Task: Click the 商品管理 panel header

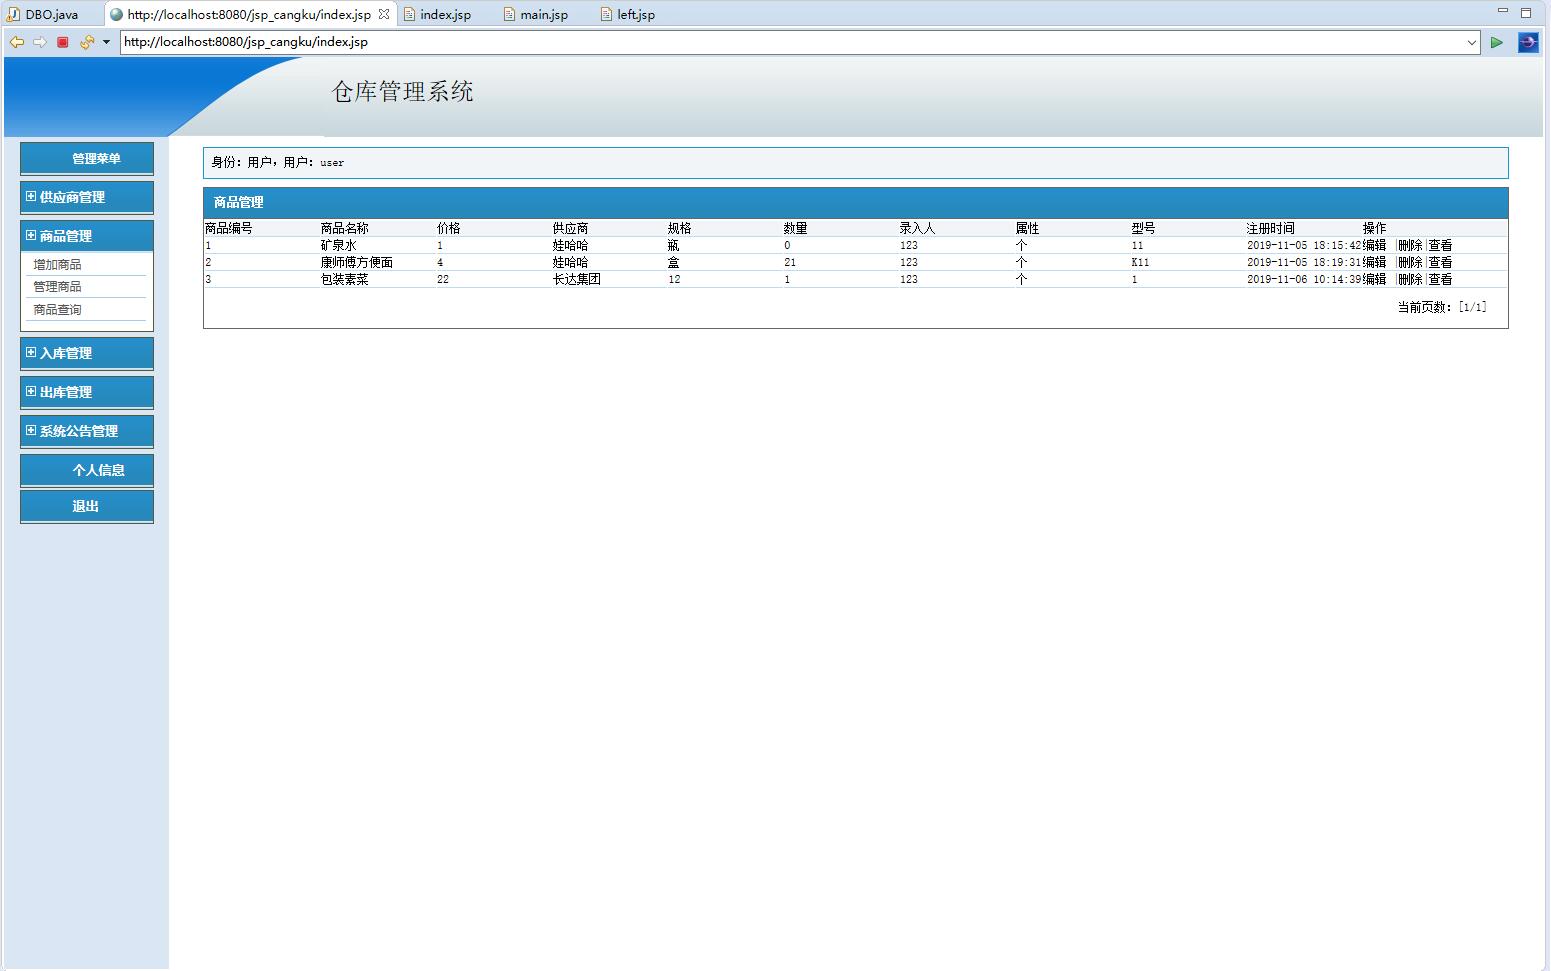Action: [x=855, y=202]
